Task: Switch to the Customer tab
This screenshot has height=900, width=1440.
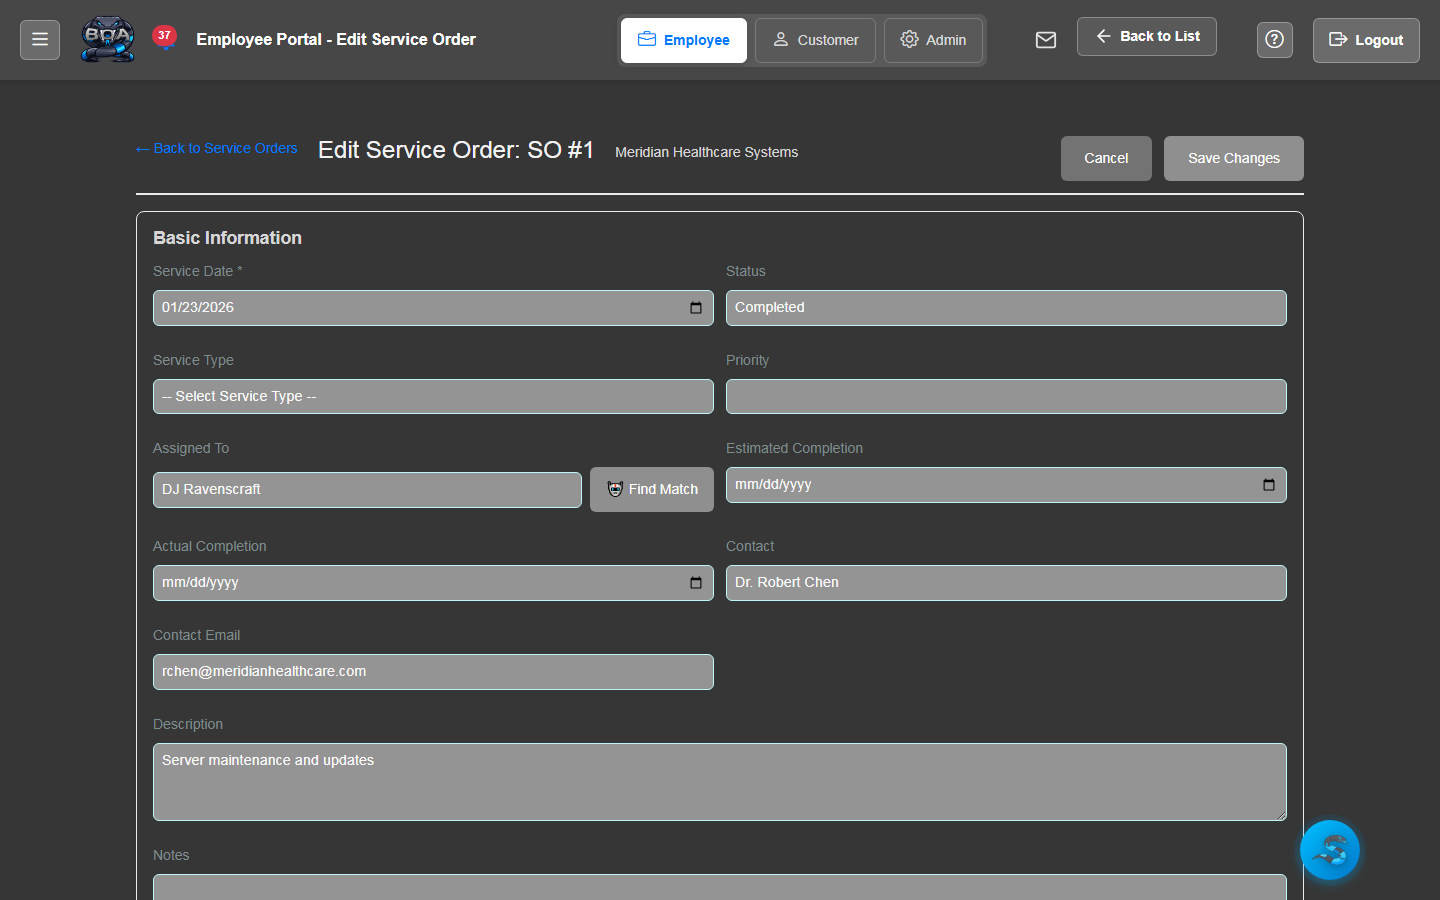Action: pos(815,40)
